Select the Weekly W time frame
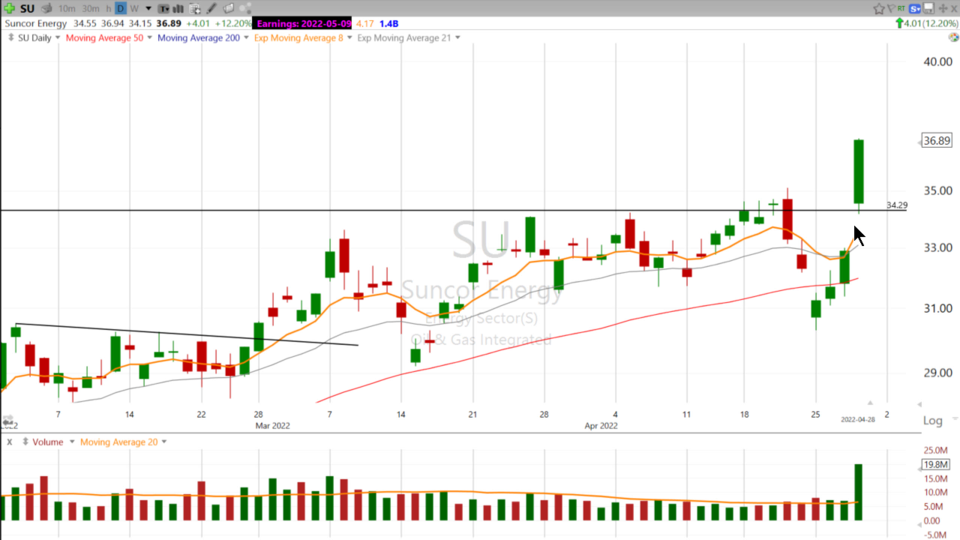 (x=134, y=9)
